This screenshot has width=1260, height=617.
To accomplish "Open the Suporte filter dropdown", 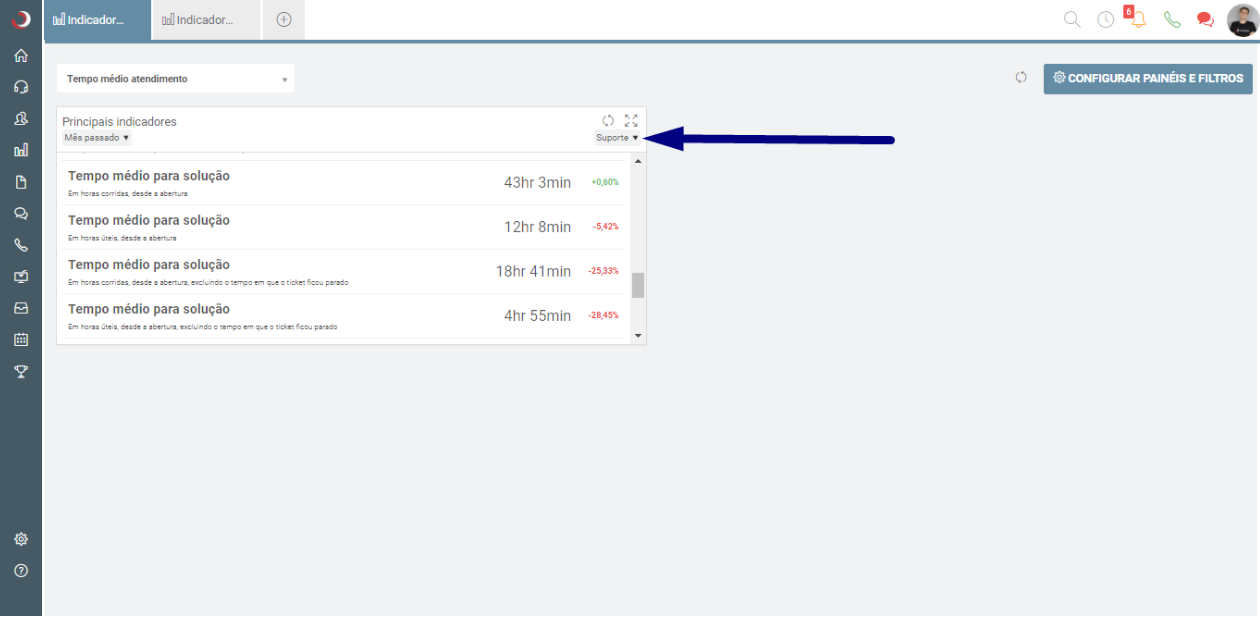I will coord(617,138).
